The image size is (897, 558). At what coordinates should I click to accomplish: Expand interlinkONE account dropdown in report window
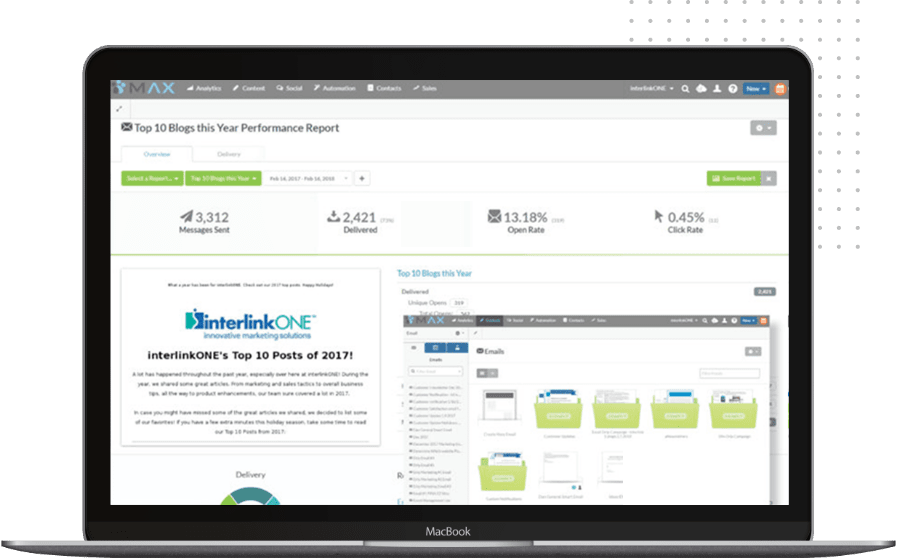click(652, 89)
